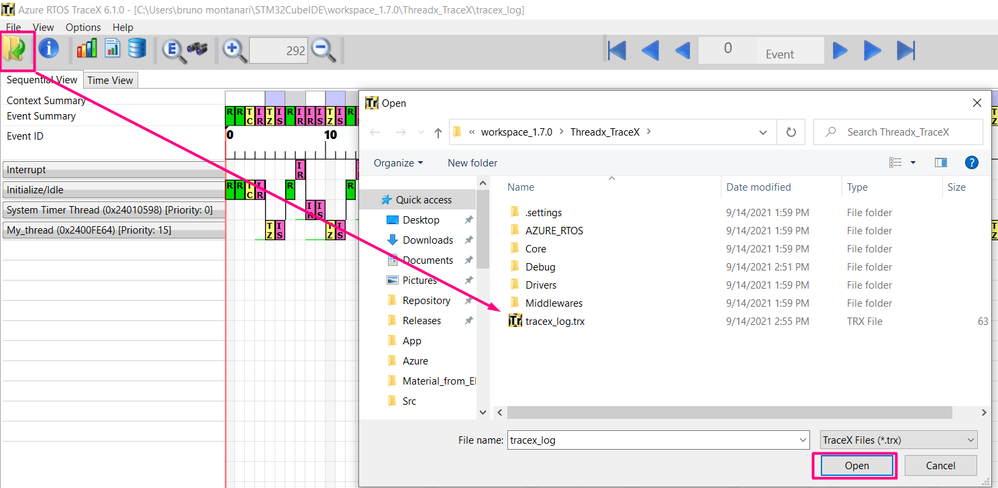
Task: Open the recent locations chevron in dialog
Action: (420, 132)
